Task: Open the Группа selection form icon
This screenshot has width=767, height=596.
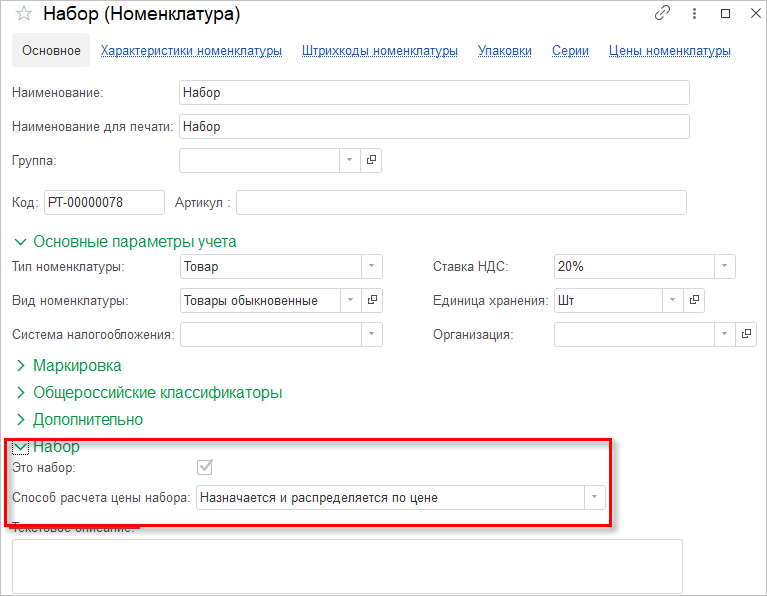Action: click(371, 160)
